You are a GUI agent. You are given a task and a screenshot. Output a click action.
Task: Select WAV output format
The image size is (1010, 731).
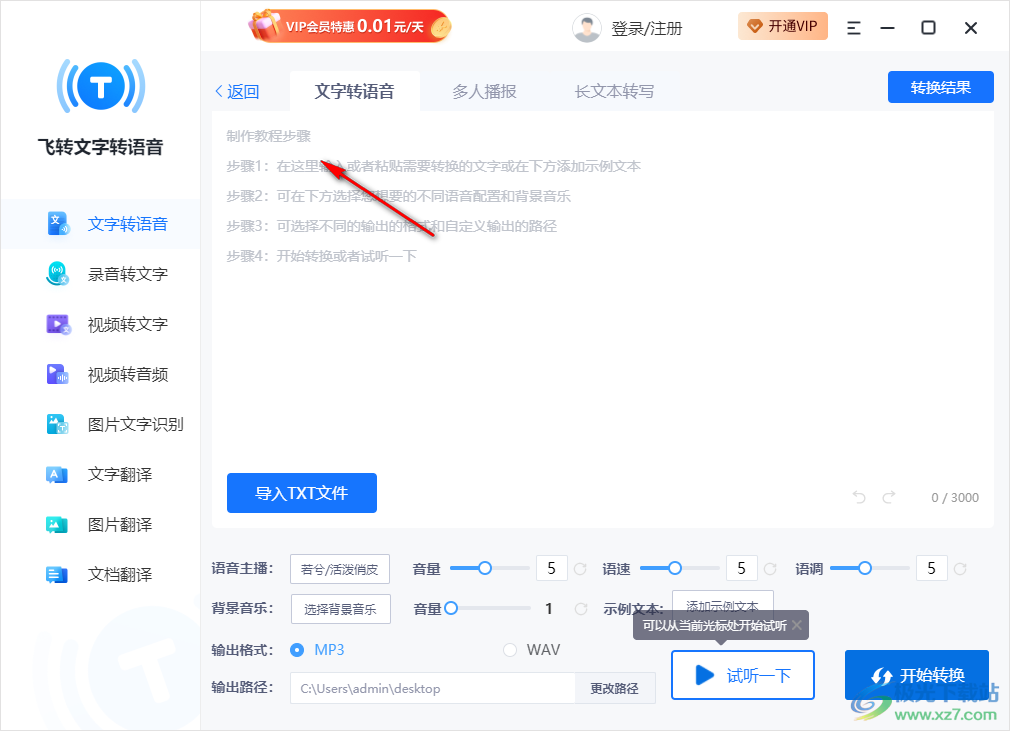[510, 650]
